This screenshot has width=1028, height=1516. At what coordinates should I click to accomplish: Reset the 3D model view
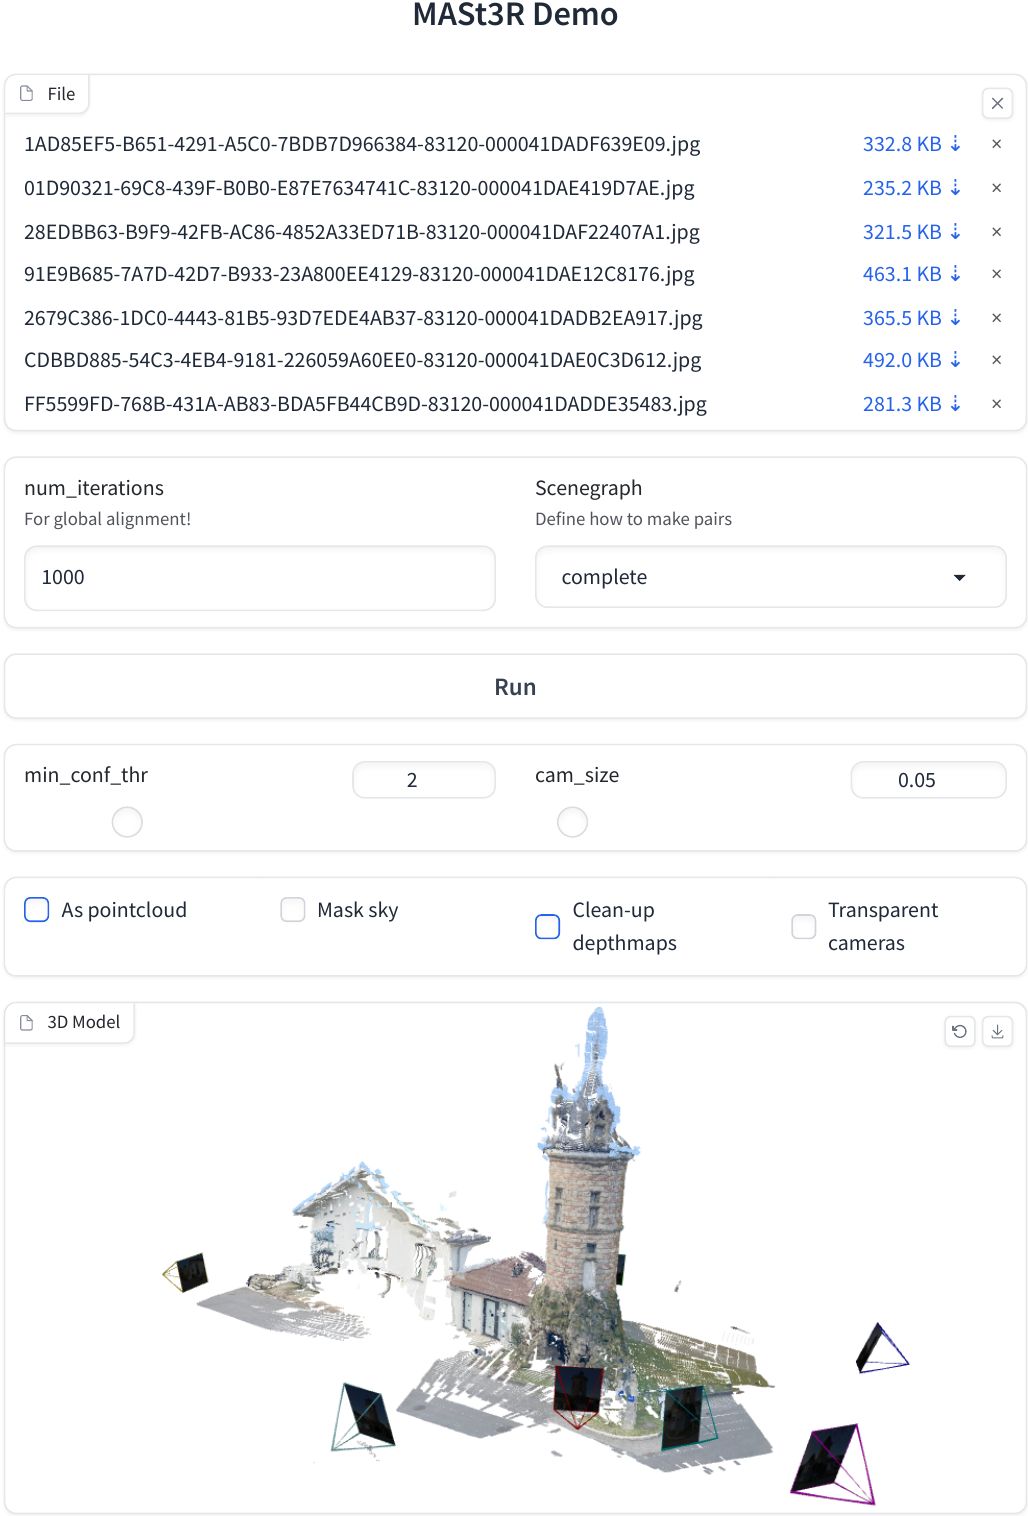click(x=959, y=1031)
